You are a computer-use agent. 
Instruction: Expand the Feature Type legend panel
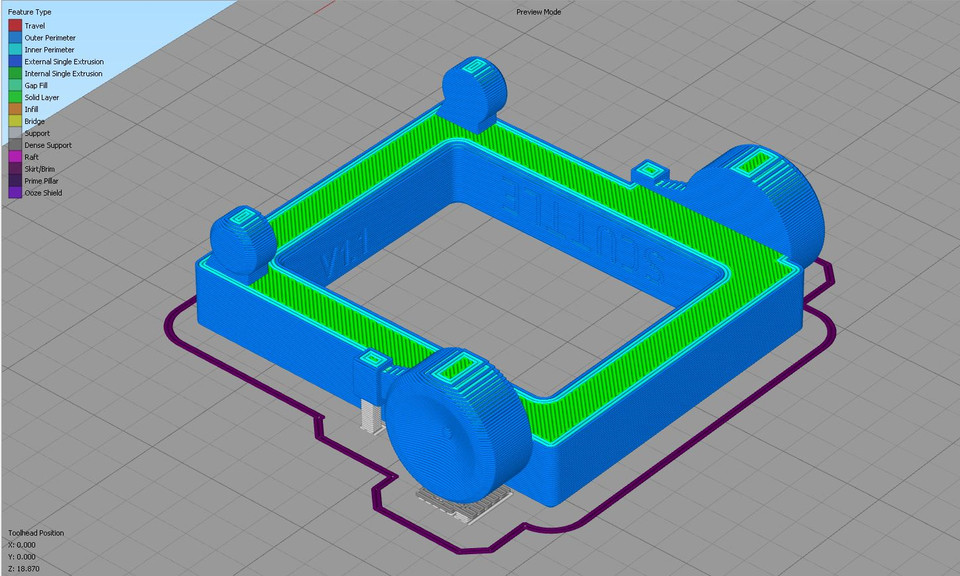tap(30, 11)
